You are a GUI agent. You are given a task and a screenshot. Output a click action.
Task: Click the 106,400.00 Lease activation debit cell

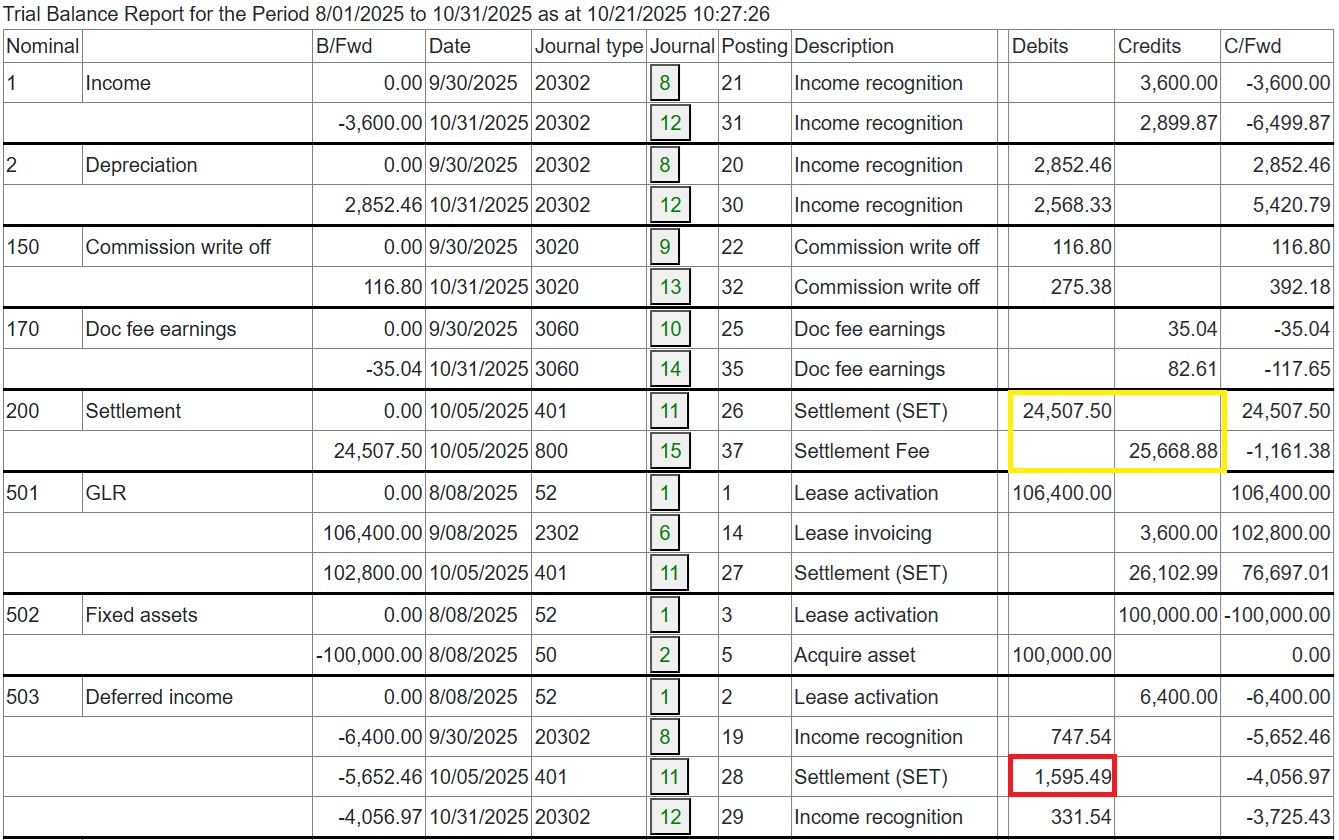[1062, 493]
